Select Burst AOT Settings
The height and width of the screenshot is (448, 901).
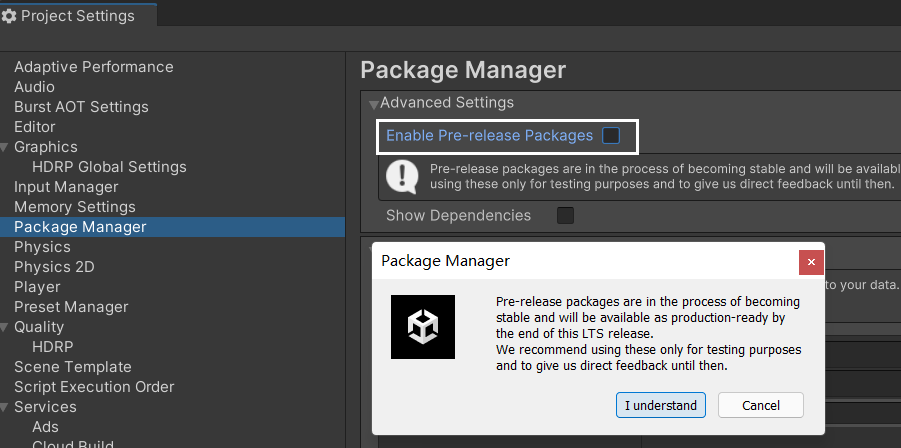coord(81,107)
